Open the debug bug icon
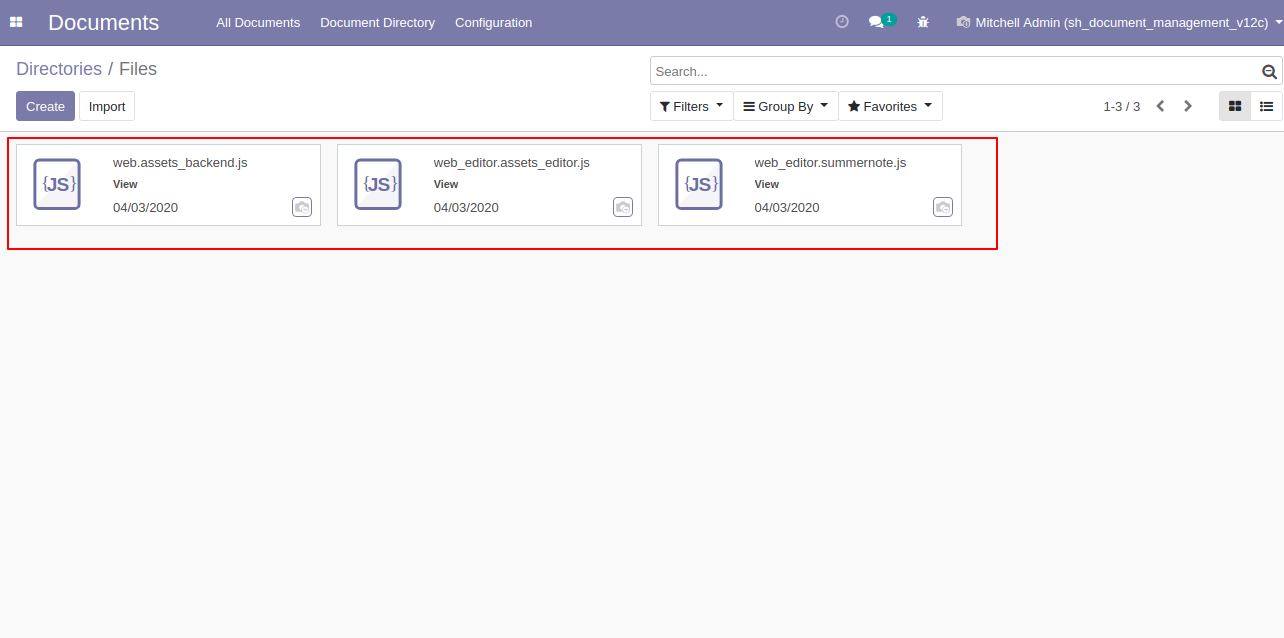The height and width of the screenshot is (638, 1284). click(923, 22)
